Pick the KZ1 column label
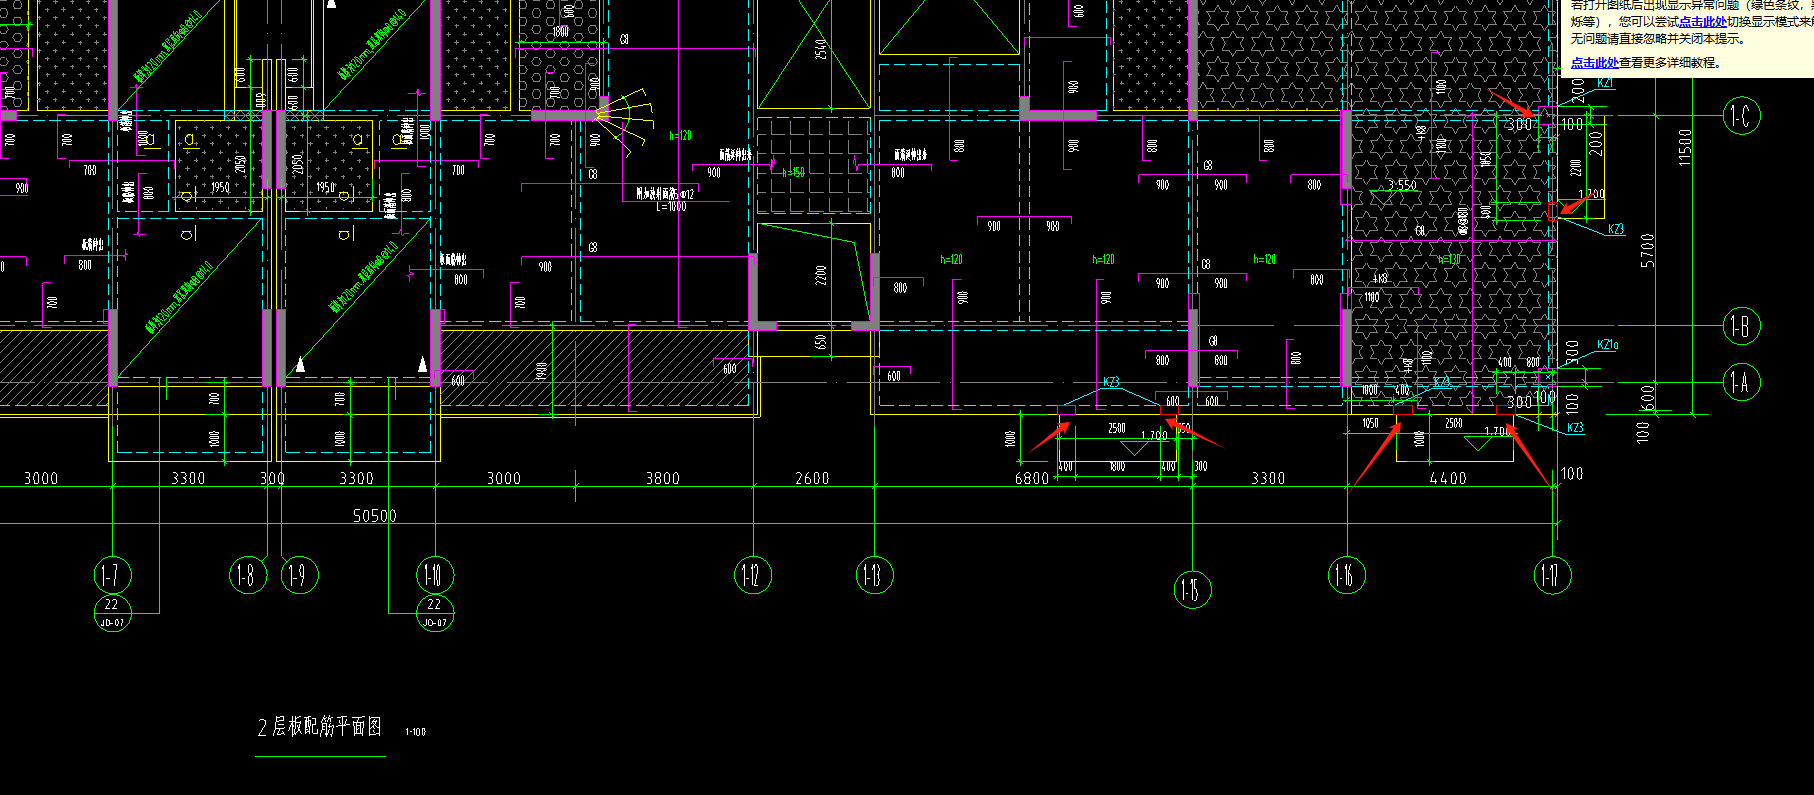Viewport: 1814px width, 795px height. pos(1605,83)
